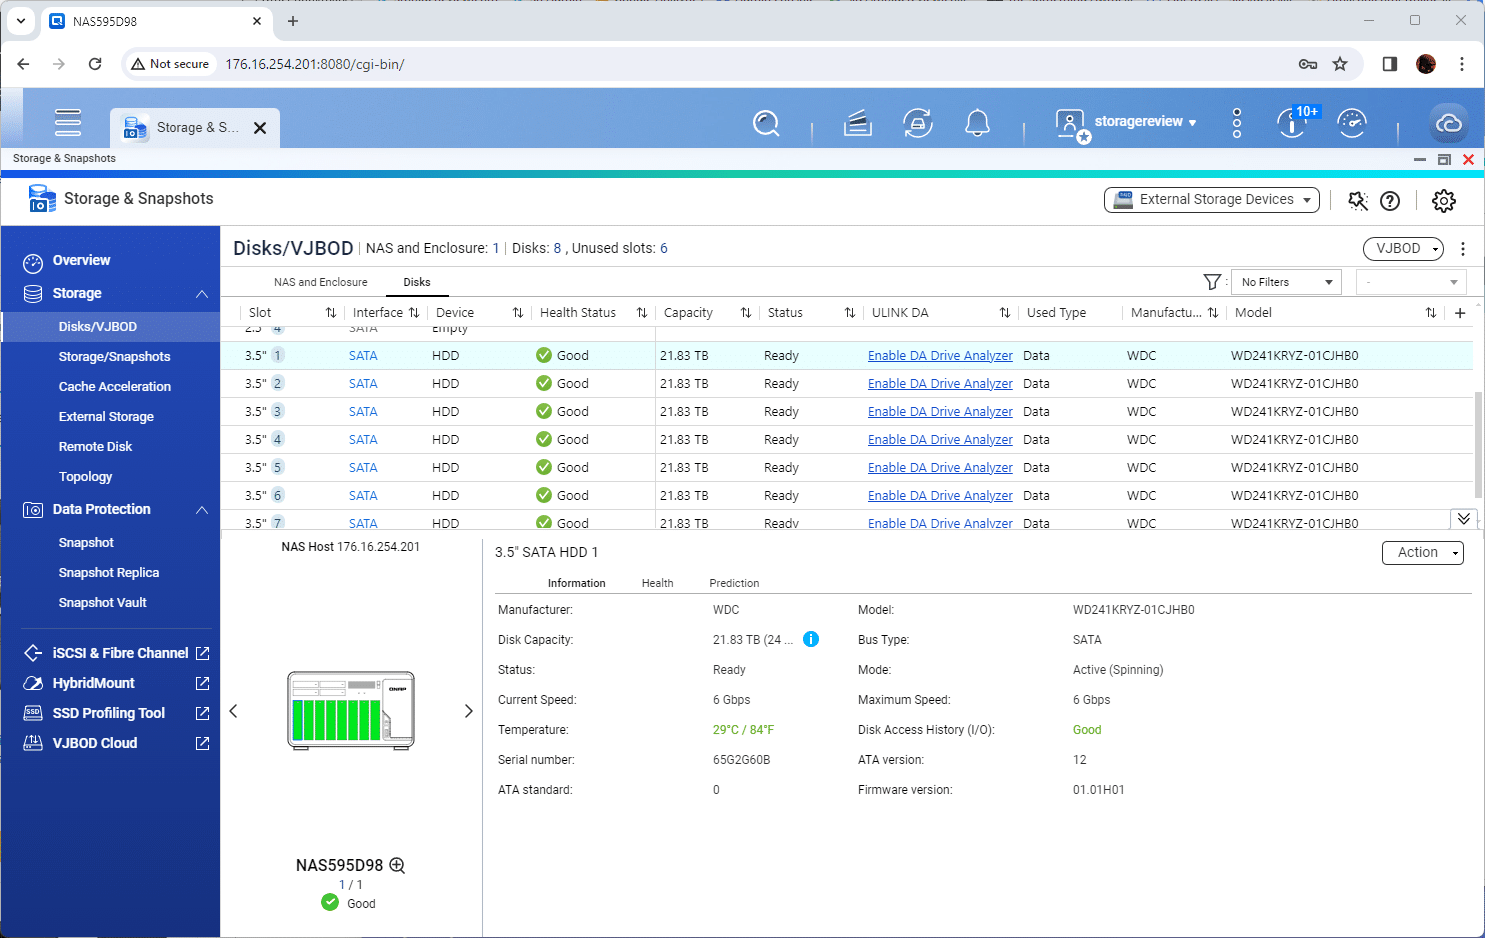Expand the disk list with double-chevron
Image resolution: width=1485 pixels, height=938 pixels.
[1464, 518]
